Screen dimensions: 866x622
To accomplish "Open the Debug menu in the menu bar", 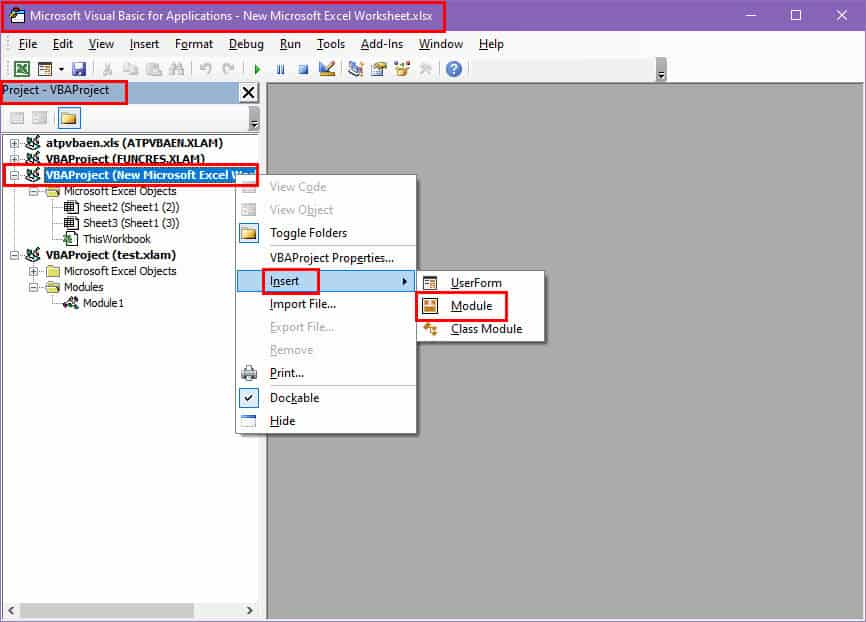I will coord(246,44).
